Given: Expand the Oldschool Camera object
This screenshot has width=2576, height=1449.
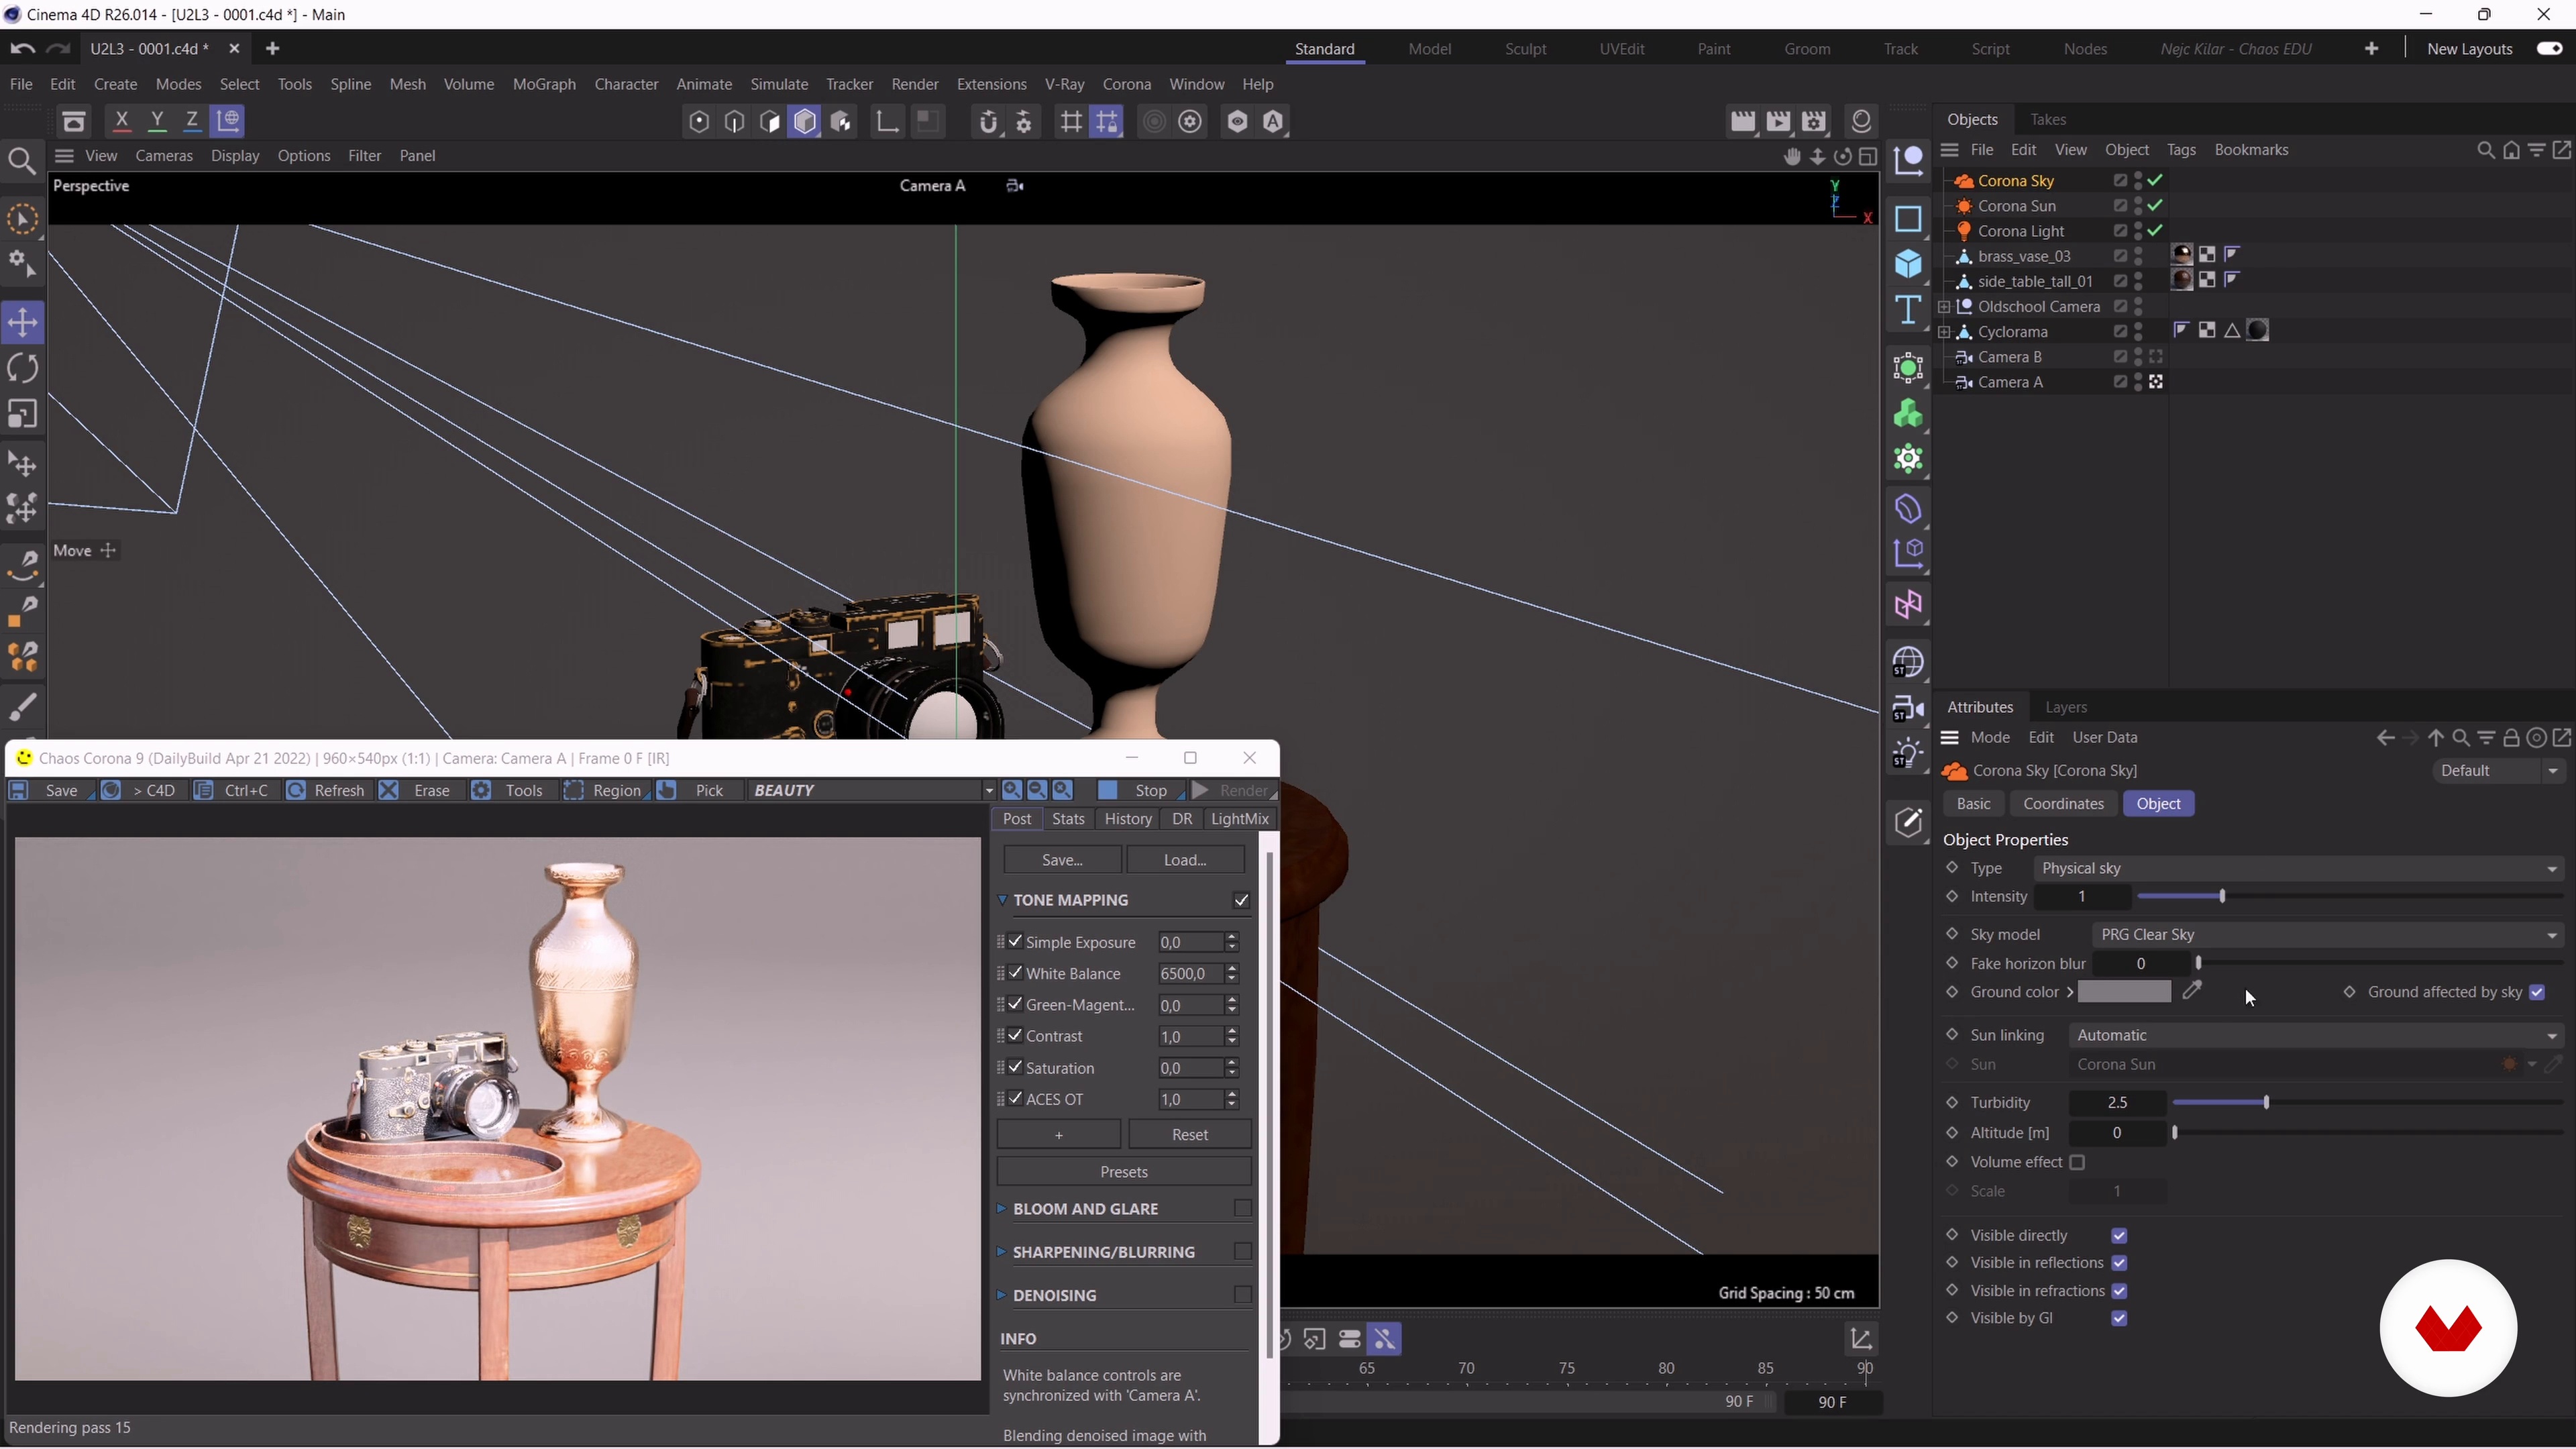Looking at the screenshot, I should click(x=1943, y=307).
